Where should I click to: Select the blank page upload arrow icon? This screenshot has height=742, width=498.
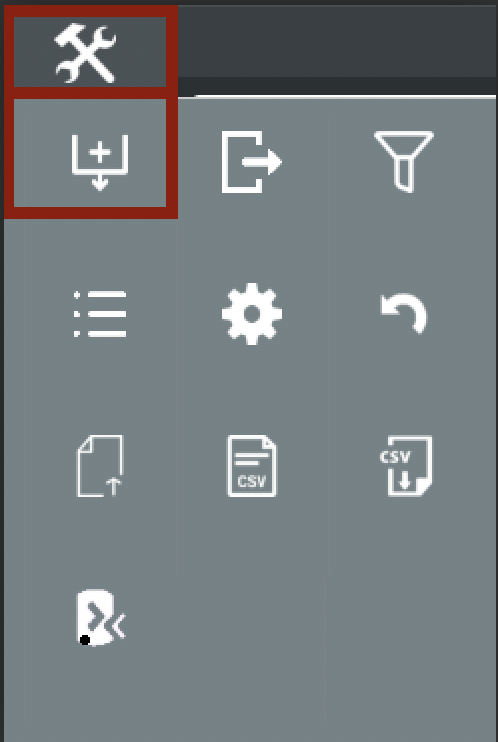pos(100,466)
